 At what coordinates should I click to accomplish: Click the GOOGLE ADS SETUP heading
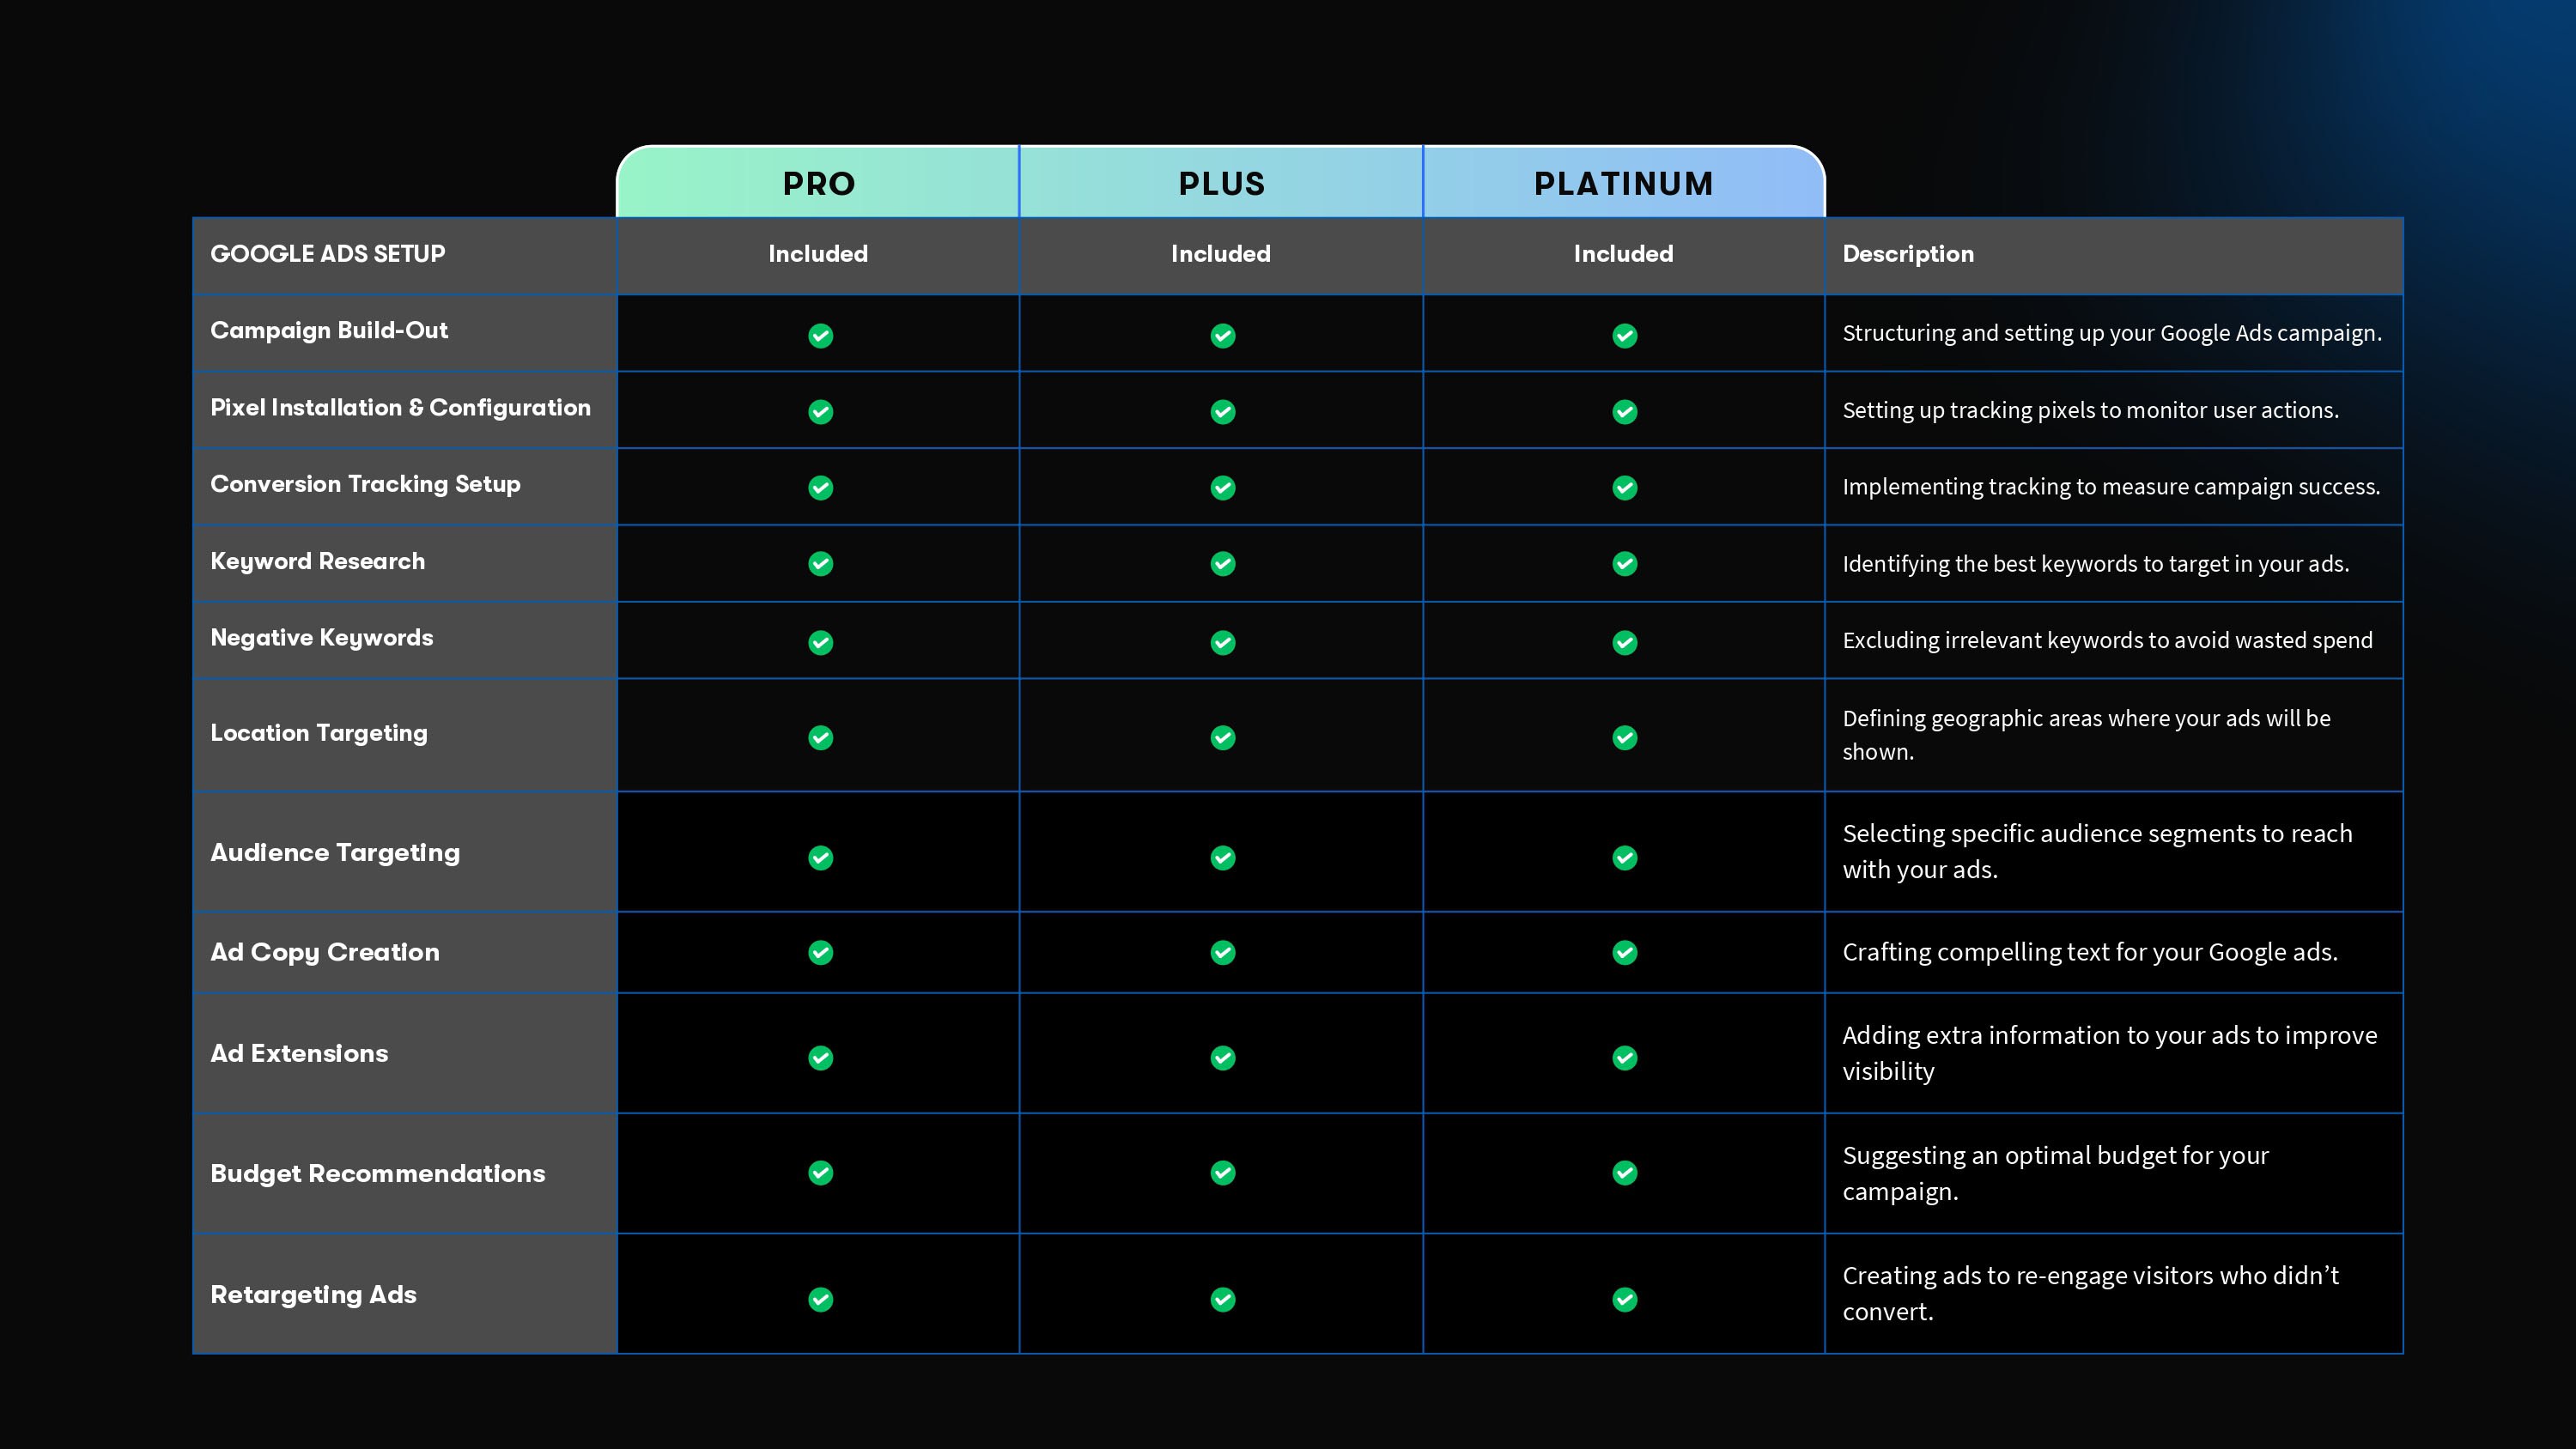tap(328, 254)
